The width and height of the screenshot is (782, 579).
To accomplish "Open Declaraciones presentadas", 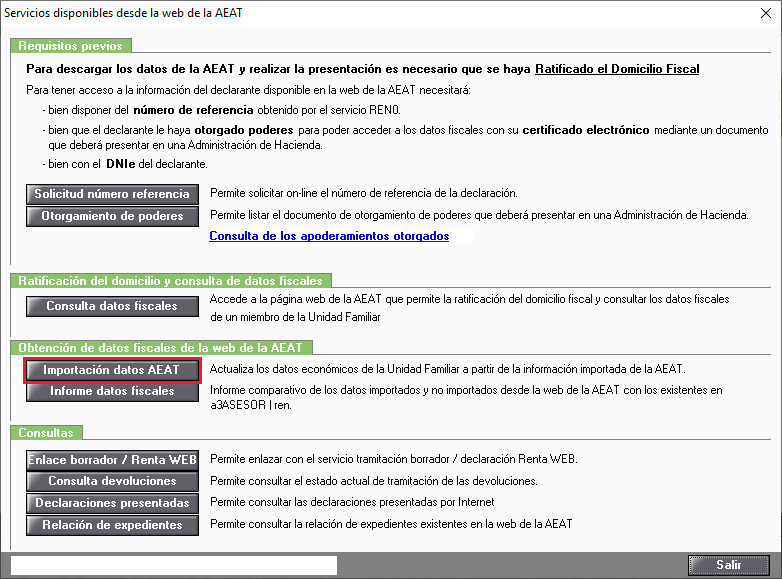I will click(112, 503).
